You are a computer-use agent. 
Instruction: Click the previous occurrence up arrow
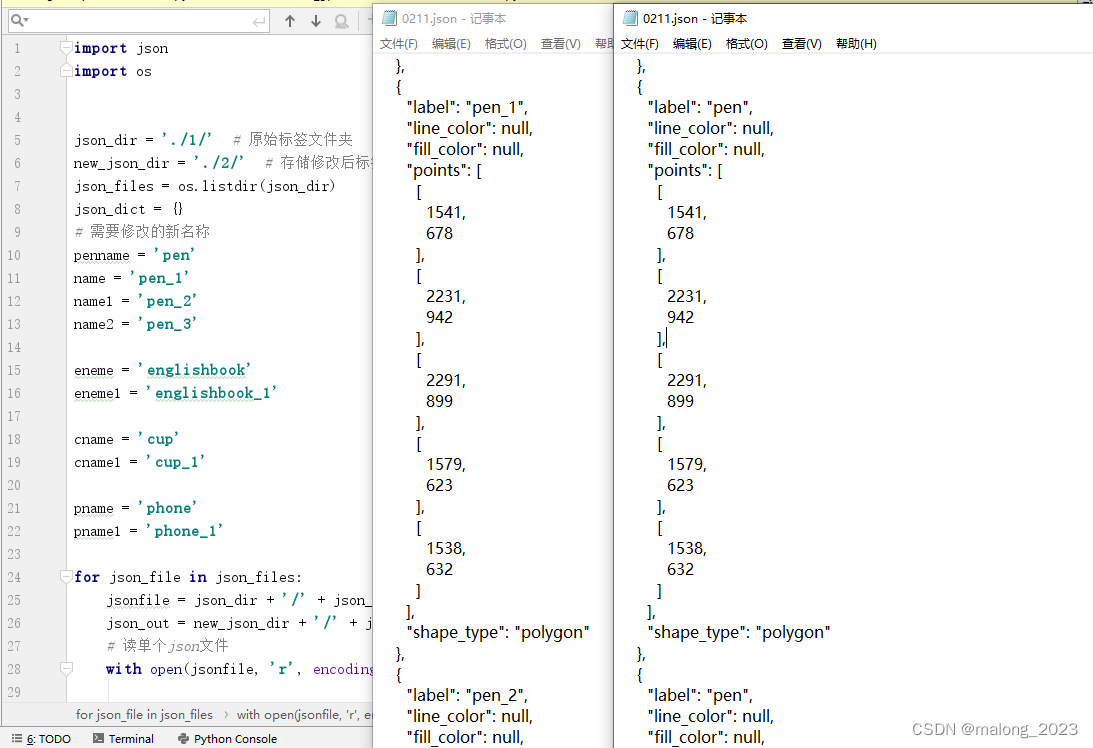[289, 19]
